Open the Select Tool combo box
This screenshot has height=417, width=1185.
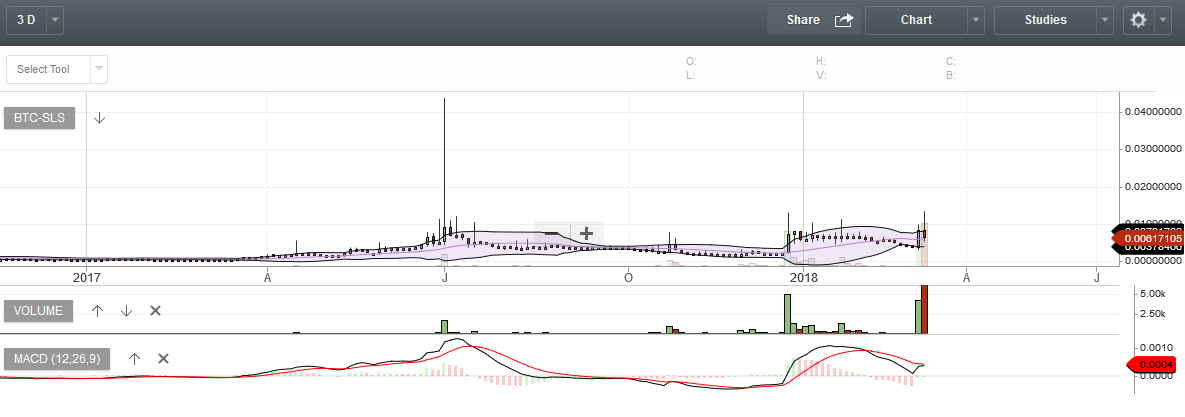pos(57,70)
